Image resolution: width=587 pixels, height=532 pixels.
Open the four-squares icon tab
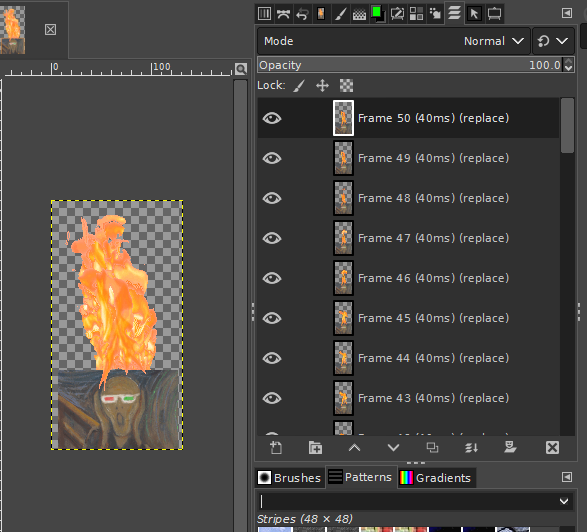pos(416,14)
